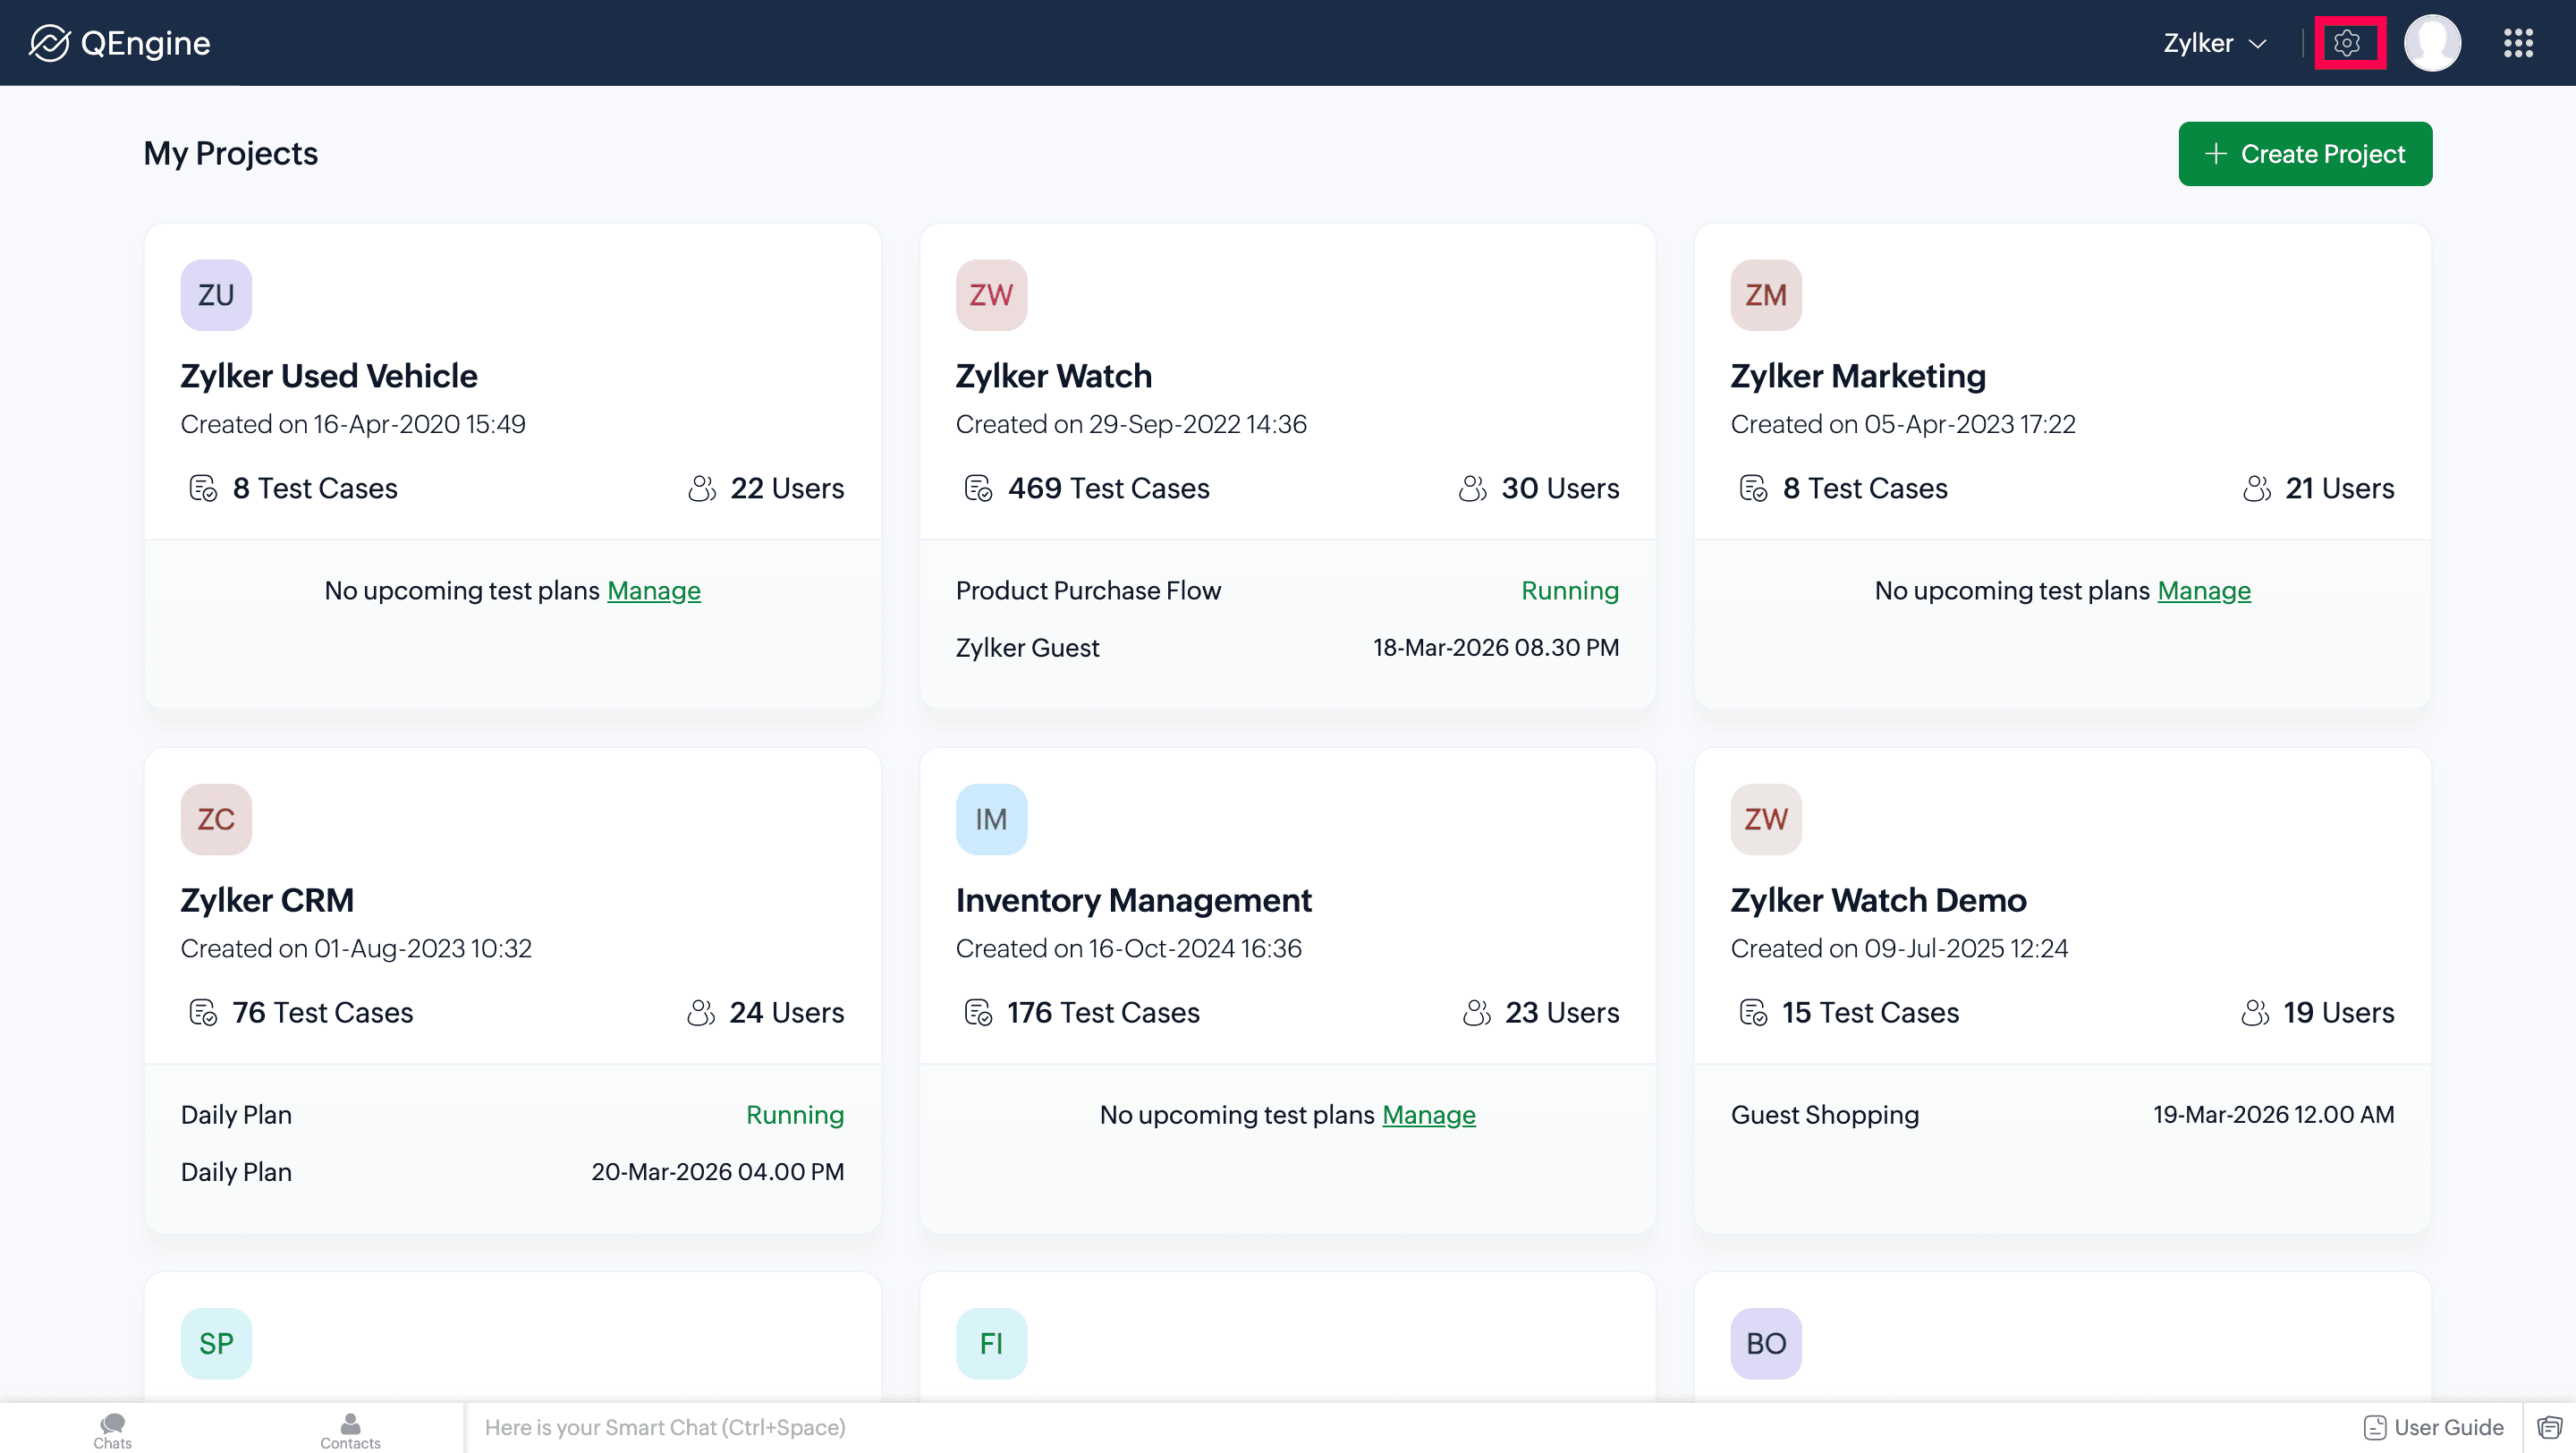
Task: Click users icon beside 21 Users
Action: pos(2257,488)
